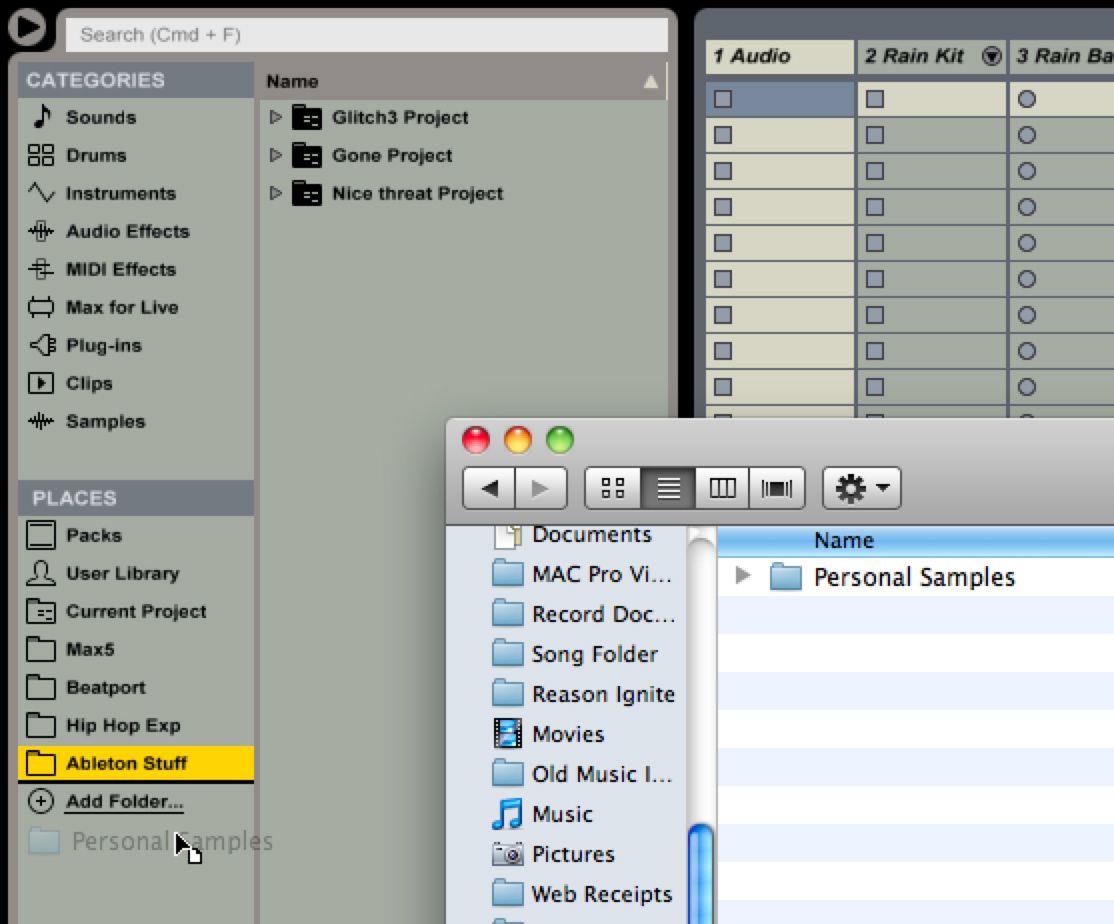Select the highlighted Ableton Stuff folder
This screenshot has width=1114, height=924.
click(x=136, y=763)
